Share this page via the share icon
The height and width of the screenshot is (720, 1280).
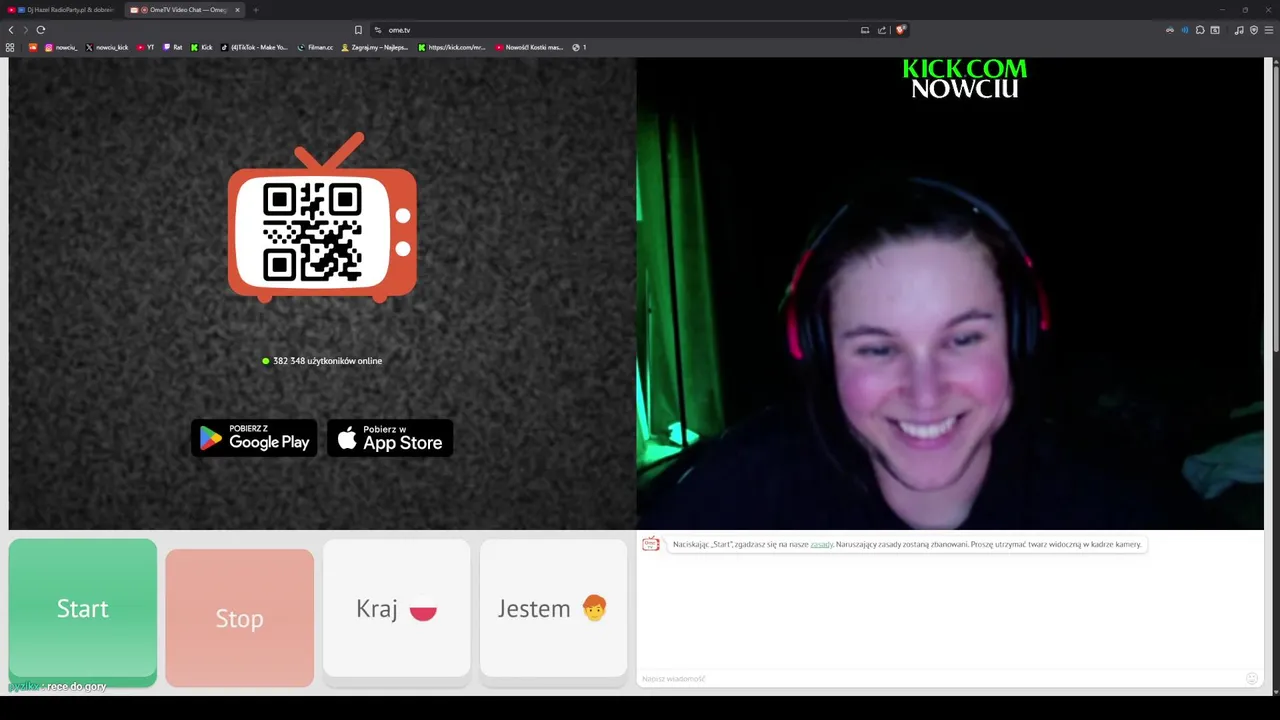click(x=882, y=30)
